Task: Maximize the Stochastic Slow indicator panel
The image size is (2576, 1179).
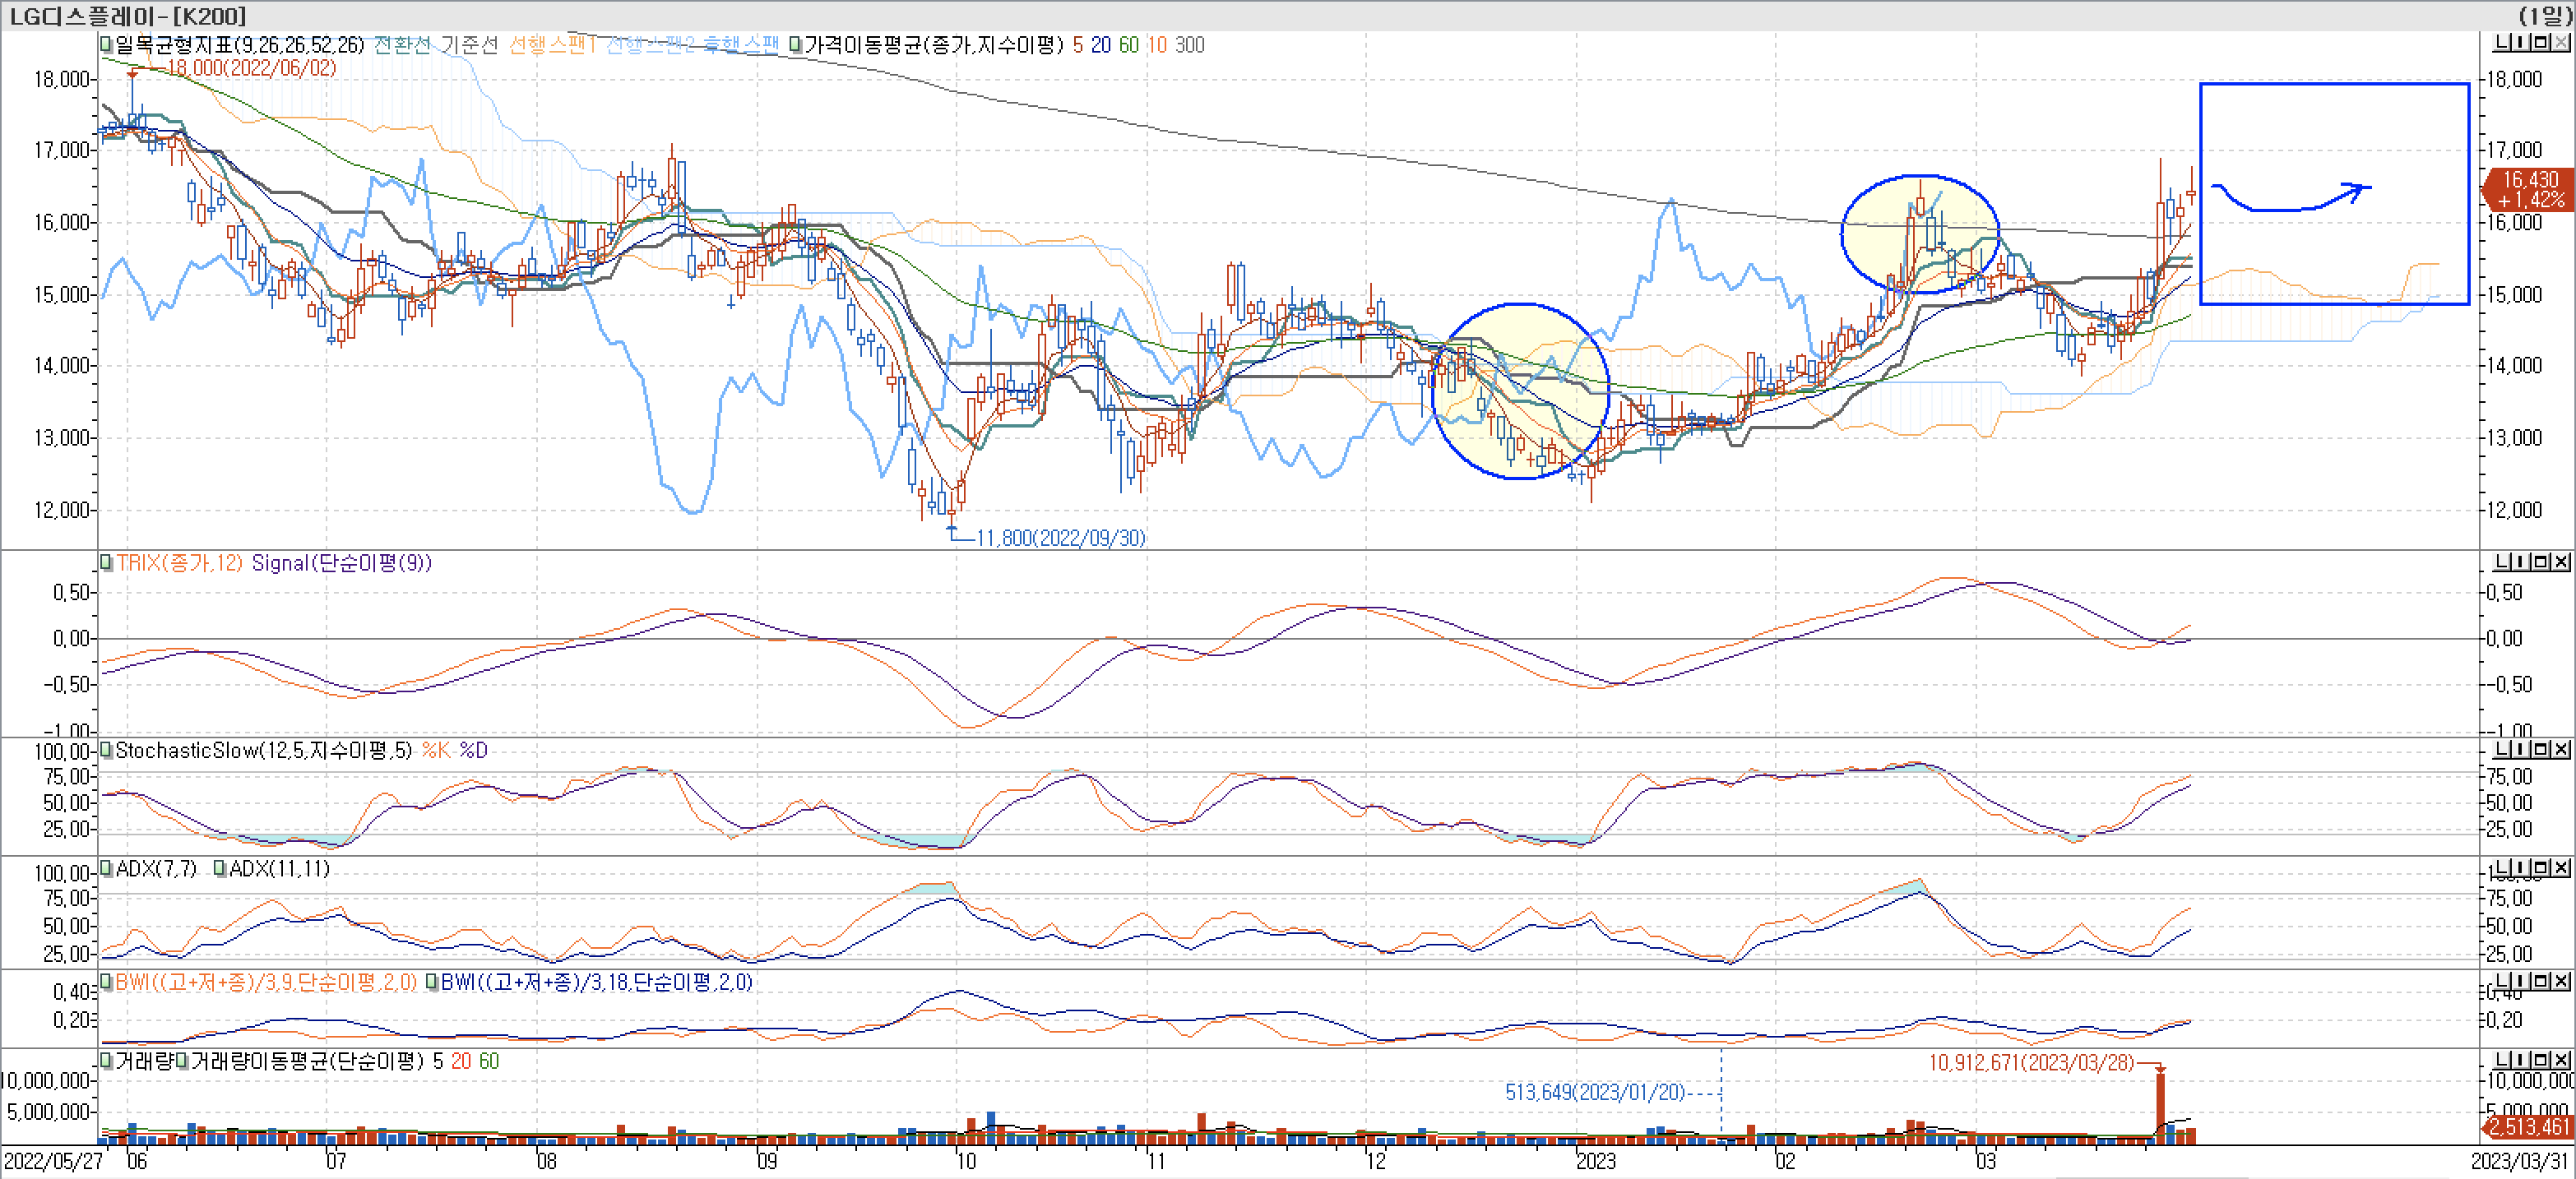Action: [x=2541, y=749]
